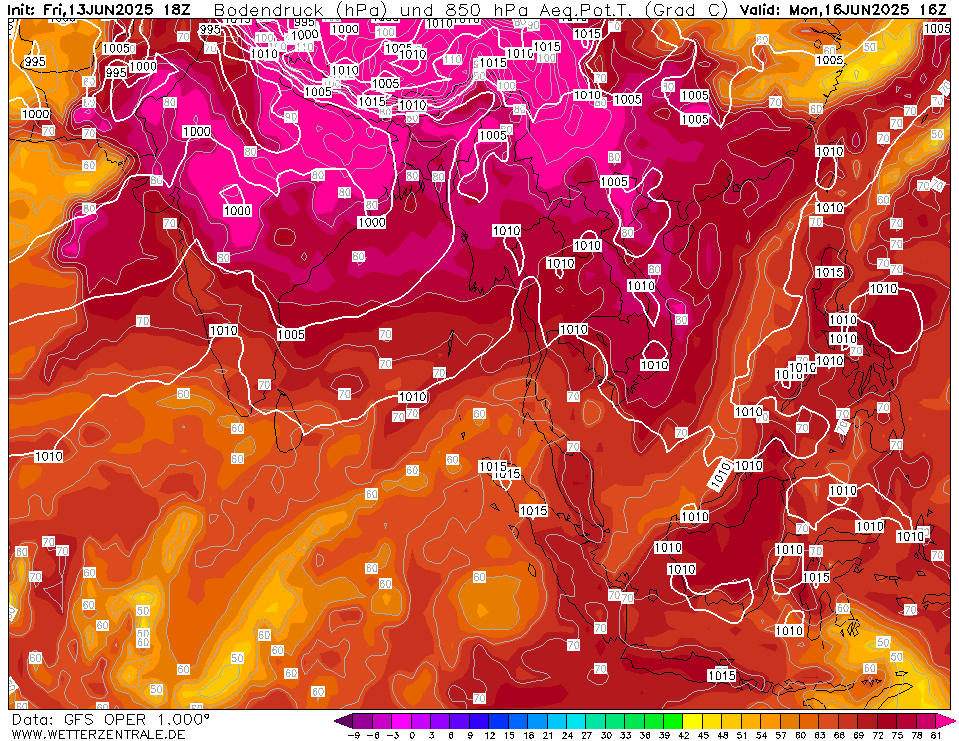Click the '-9' value under the color legend
The height and width of the screenshot is (741, 959).
point(353,735)
